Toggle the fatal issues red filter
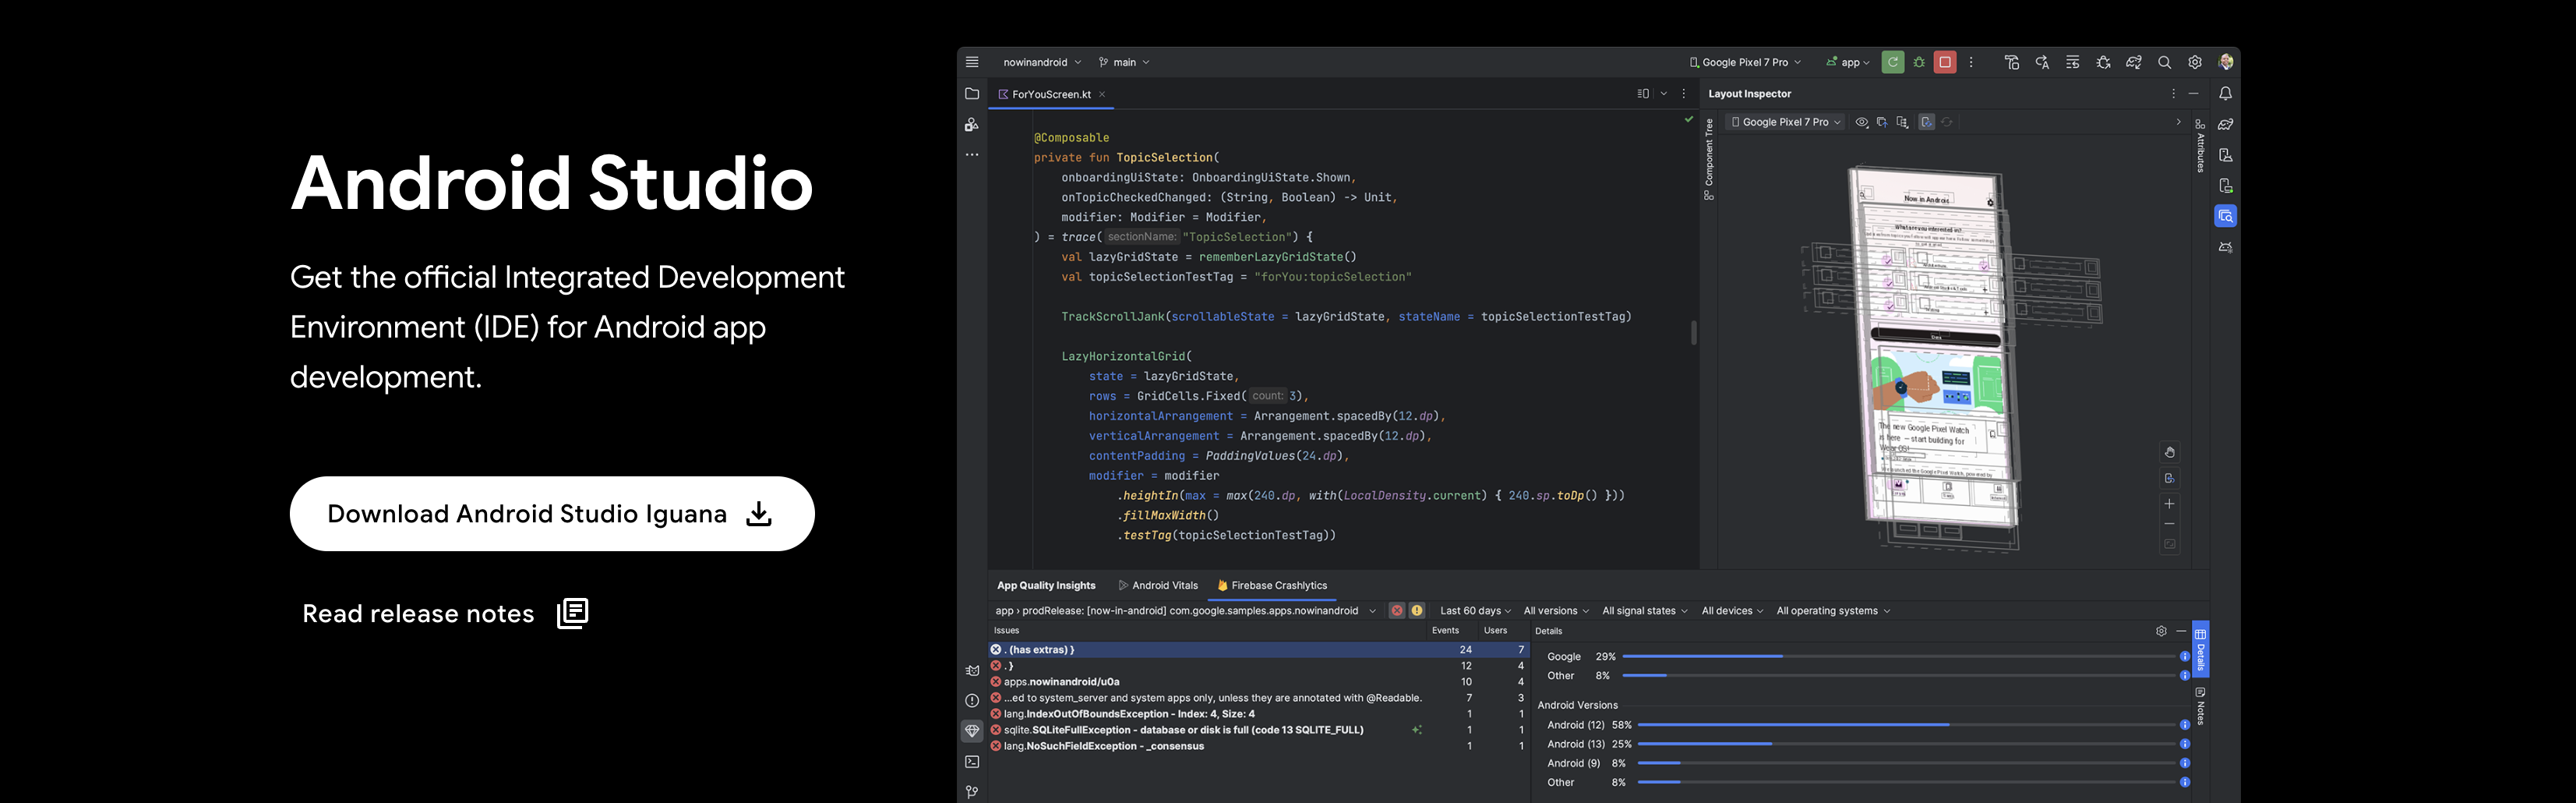The image size is (2576, 803). coord(1396,611)
